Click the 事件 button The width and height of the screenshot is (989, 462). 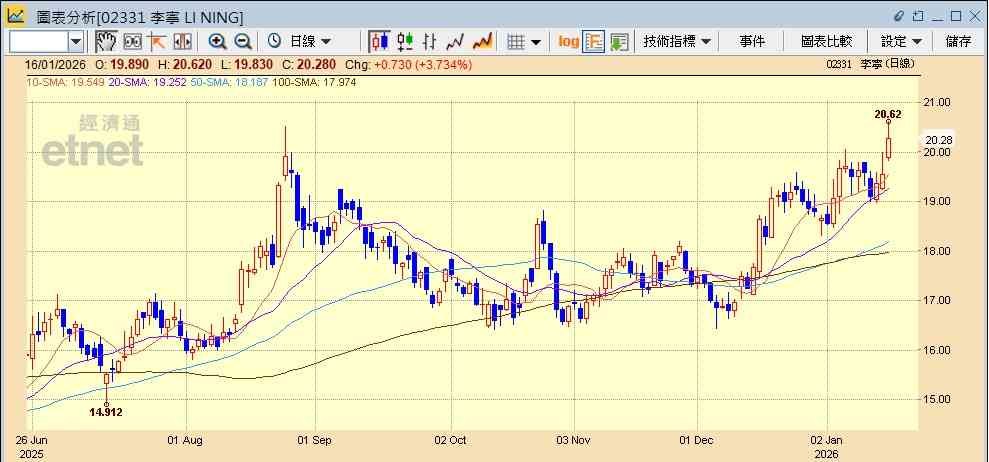point(752,42)
